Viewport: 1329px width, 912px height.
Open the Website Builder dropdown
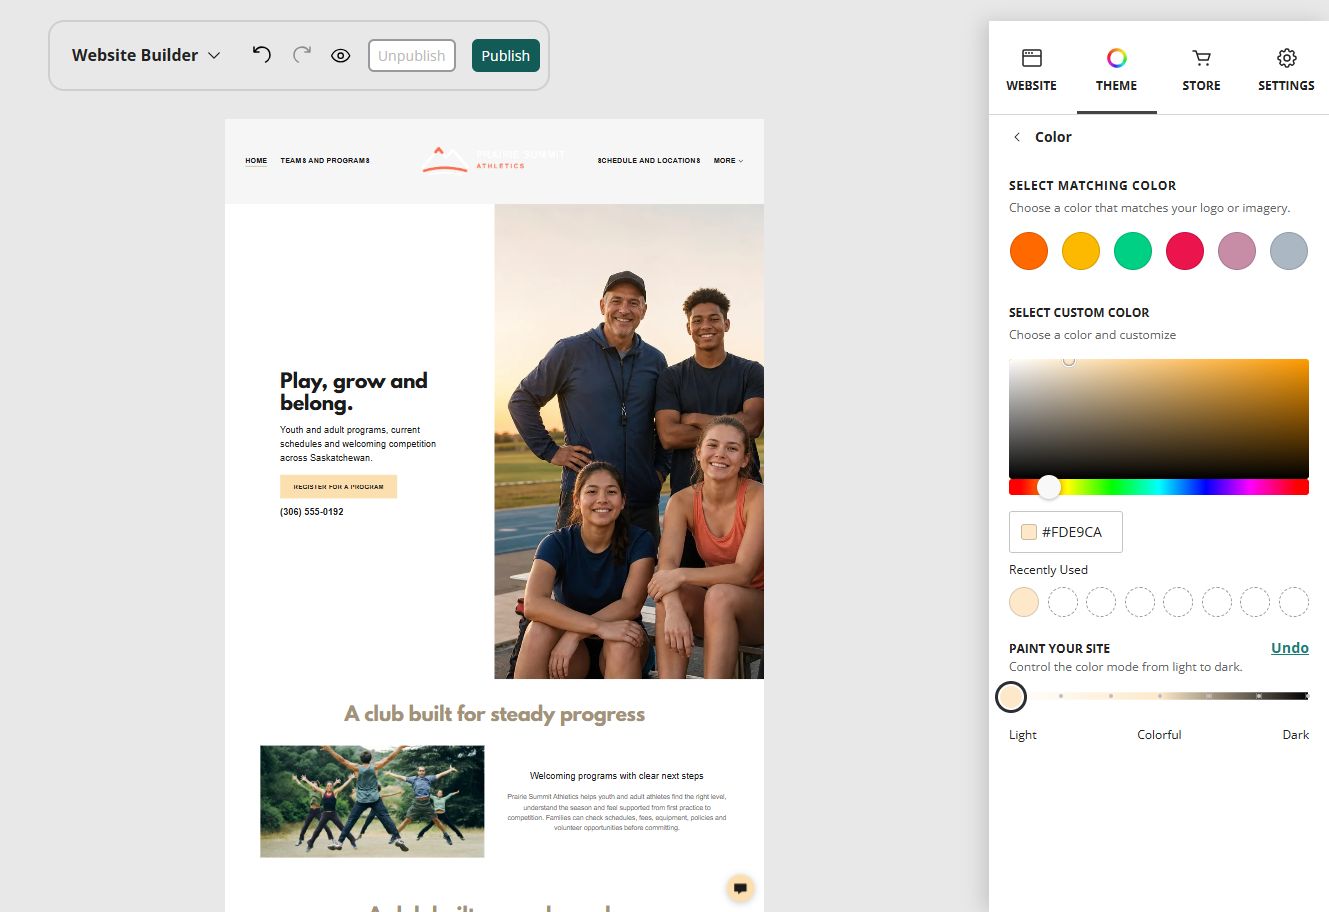tap(146, 55)
